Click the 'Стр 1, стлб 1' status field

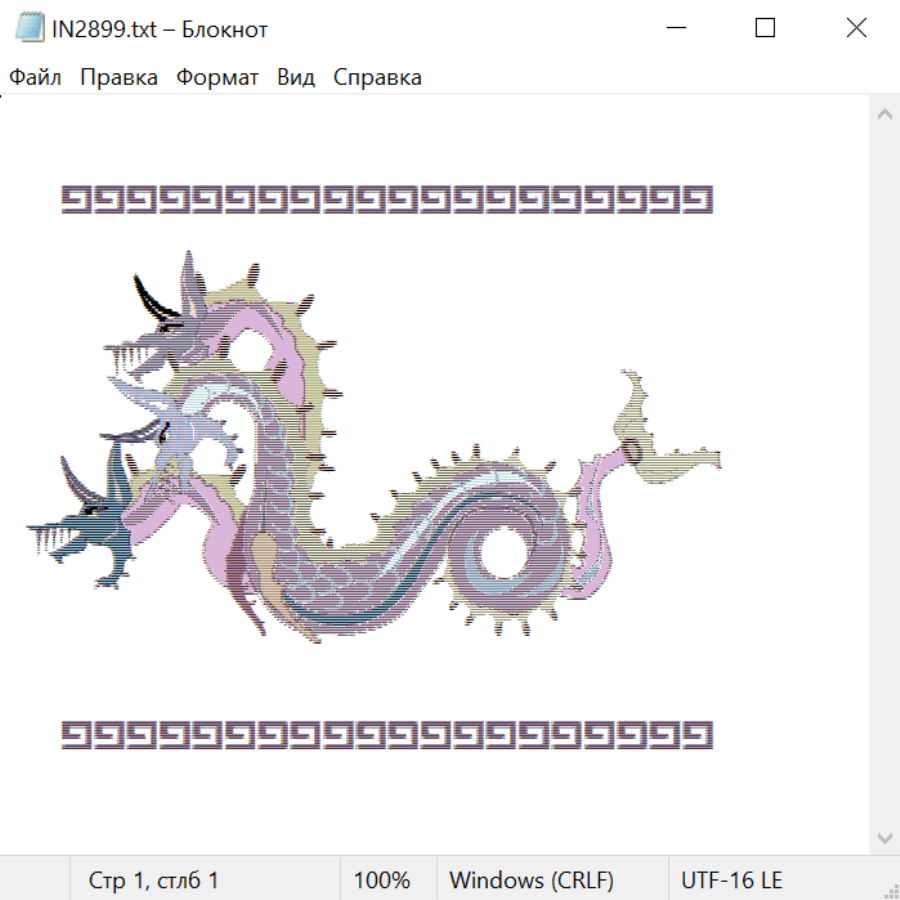[154, 880]
